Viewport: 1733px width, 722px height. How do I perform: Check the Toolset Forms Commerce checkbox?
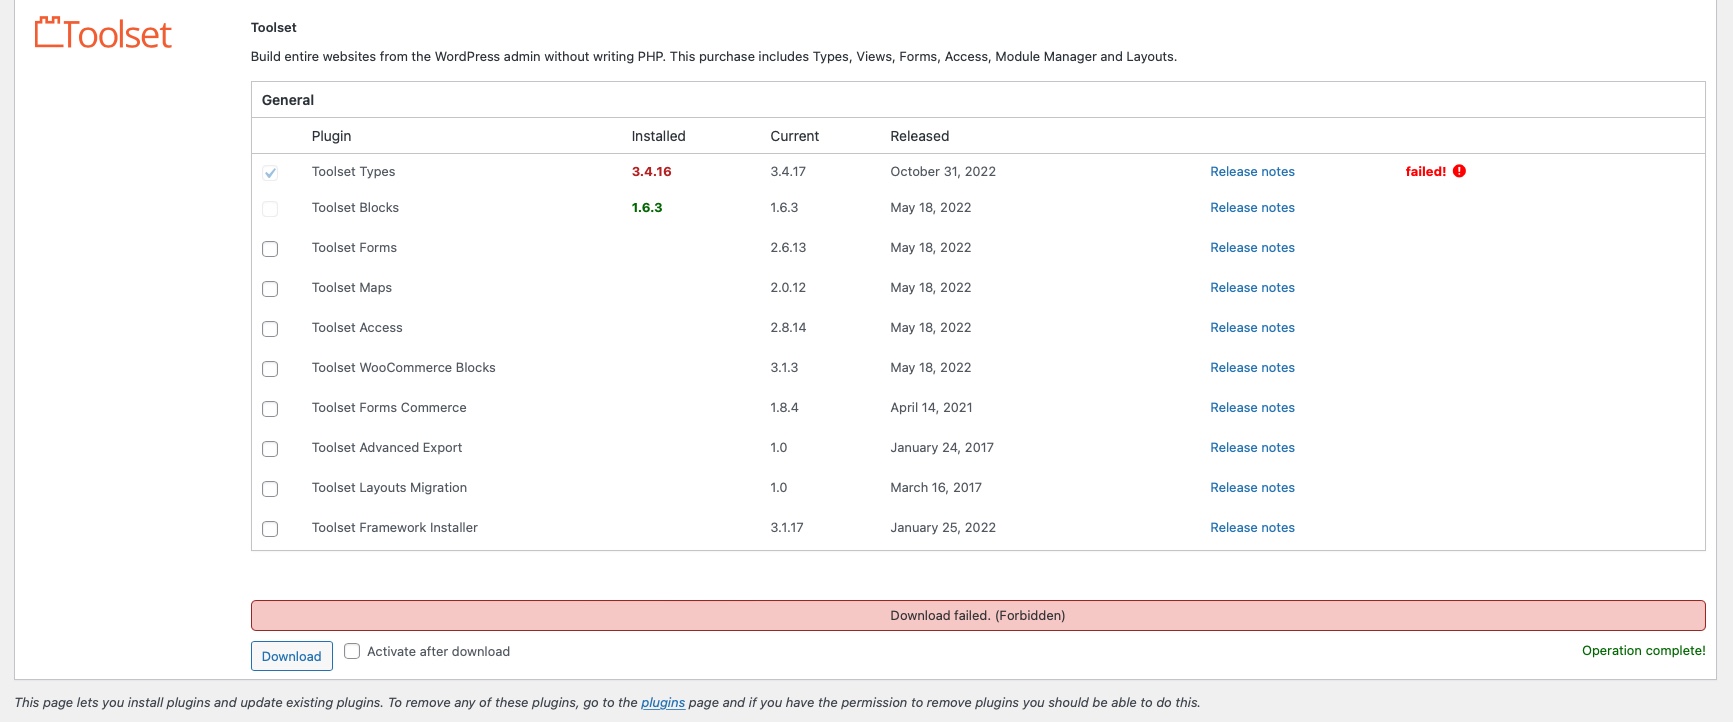point(270,409)
